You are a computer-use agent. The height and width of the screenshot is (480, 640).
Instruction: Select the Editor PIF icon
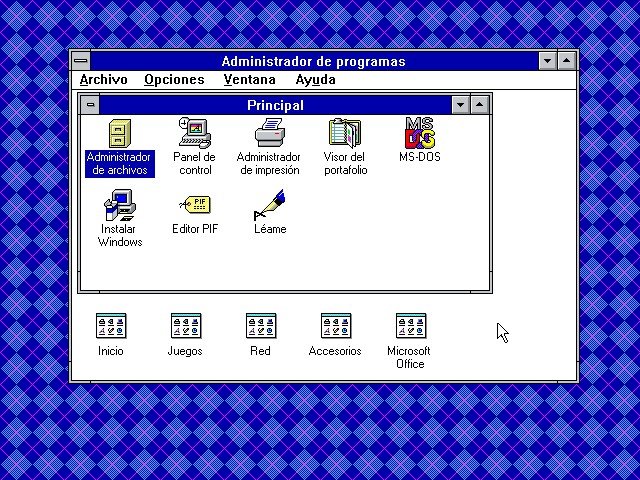tap(195, 204)
